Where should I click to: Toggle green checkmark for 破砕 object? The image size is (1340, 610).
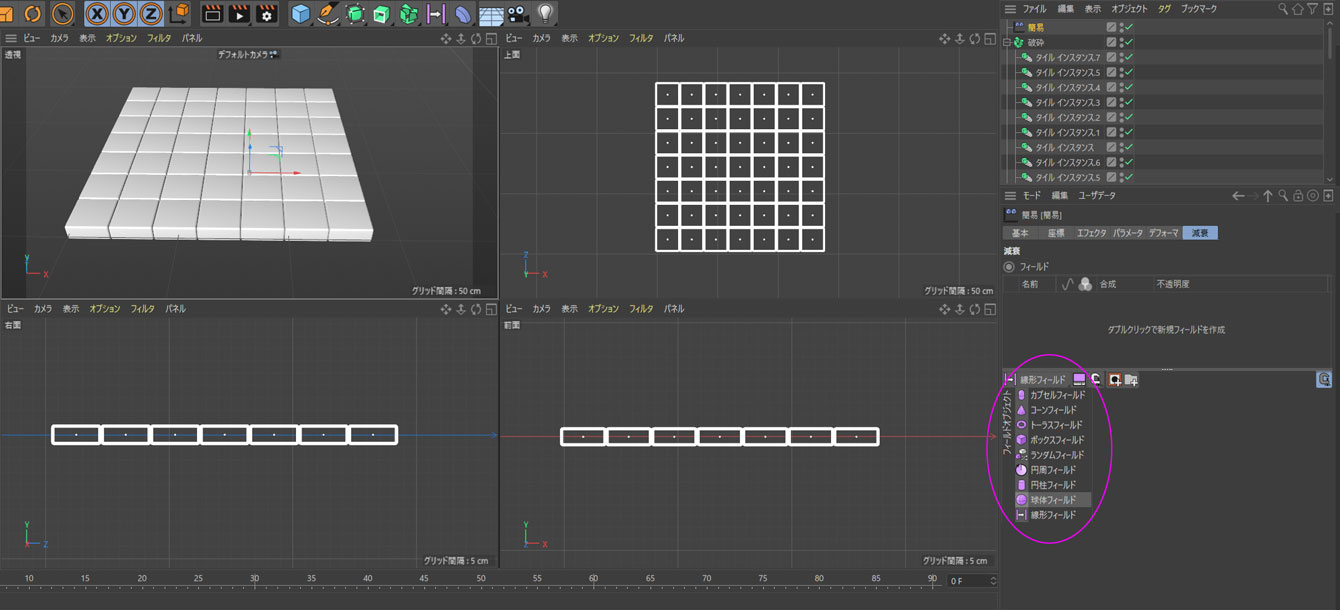pyautogui.click(x=1128, y=43)
